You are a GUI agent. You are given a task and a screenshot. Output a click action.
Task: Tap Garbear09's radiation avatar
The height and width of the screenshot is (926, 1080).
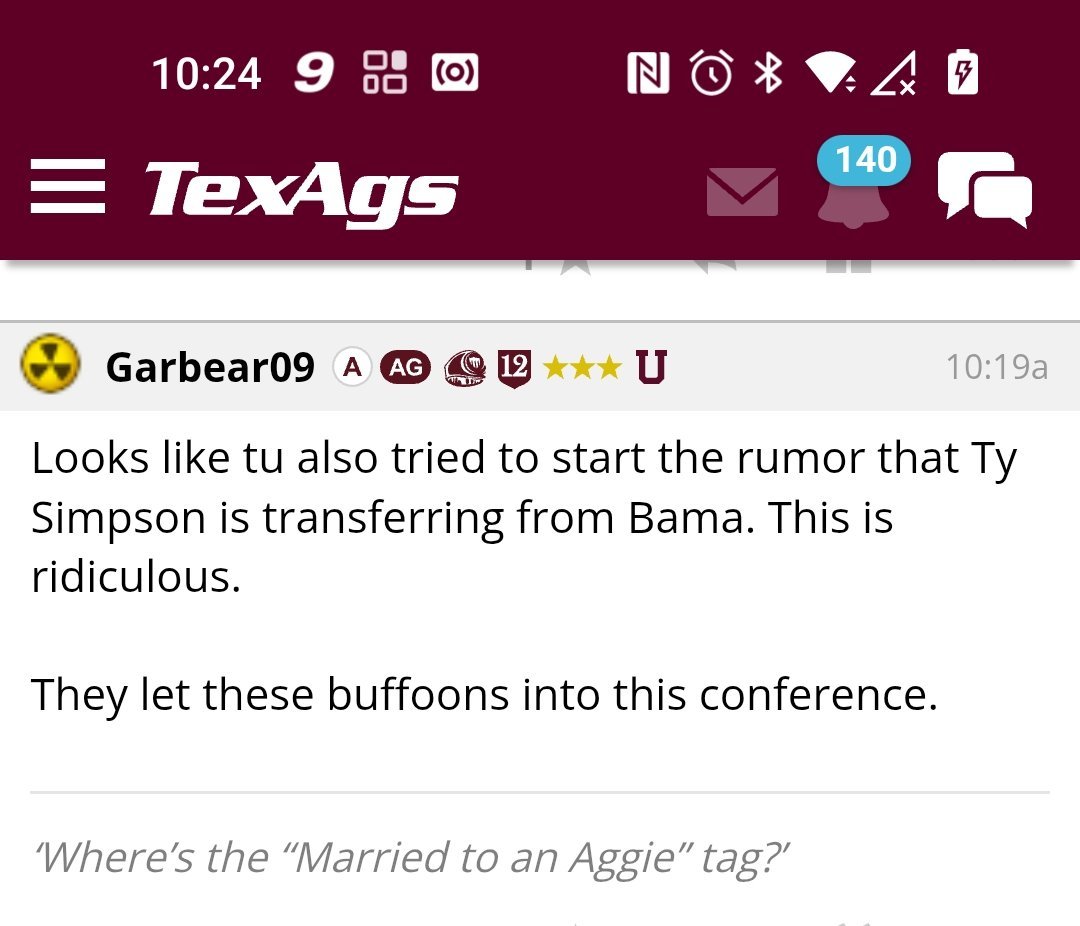(x=50, y=366)
